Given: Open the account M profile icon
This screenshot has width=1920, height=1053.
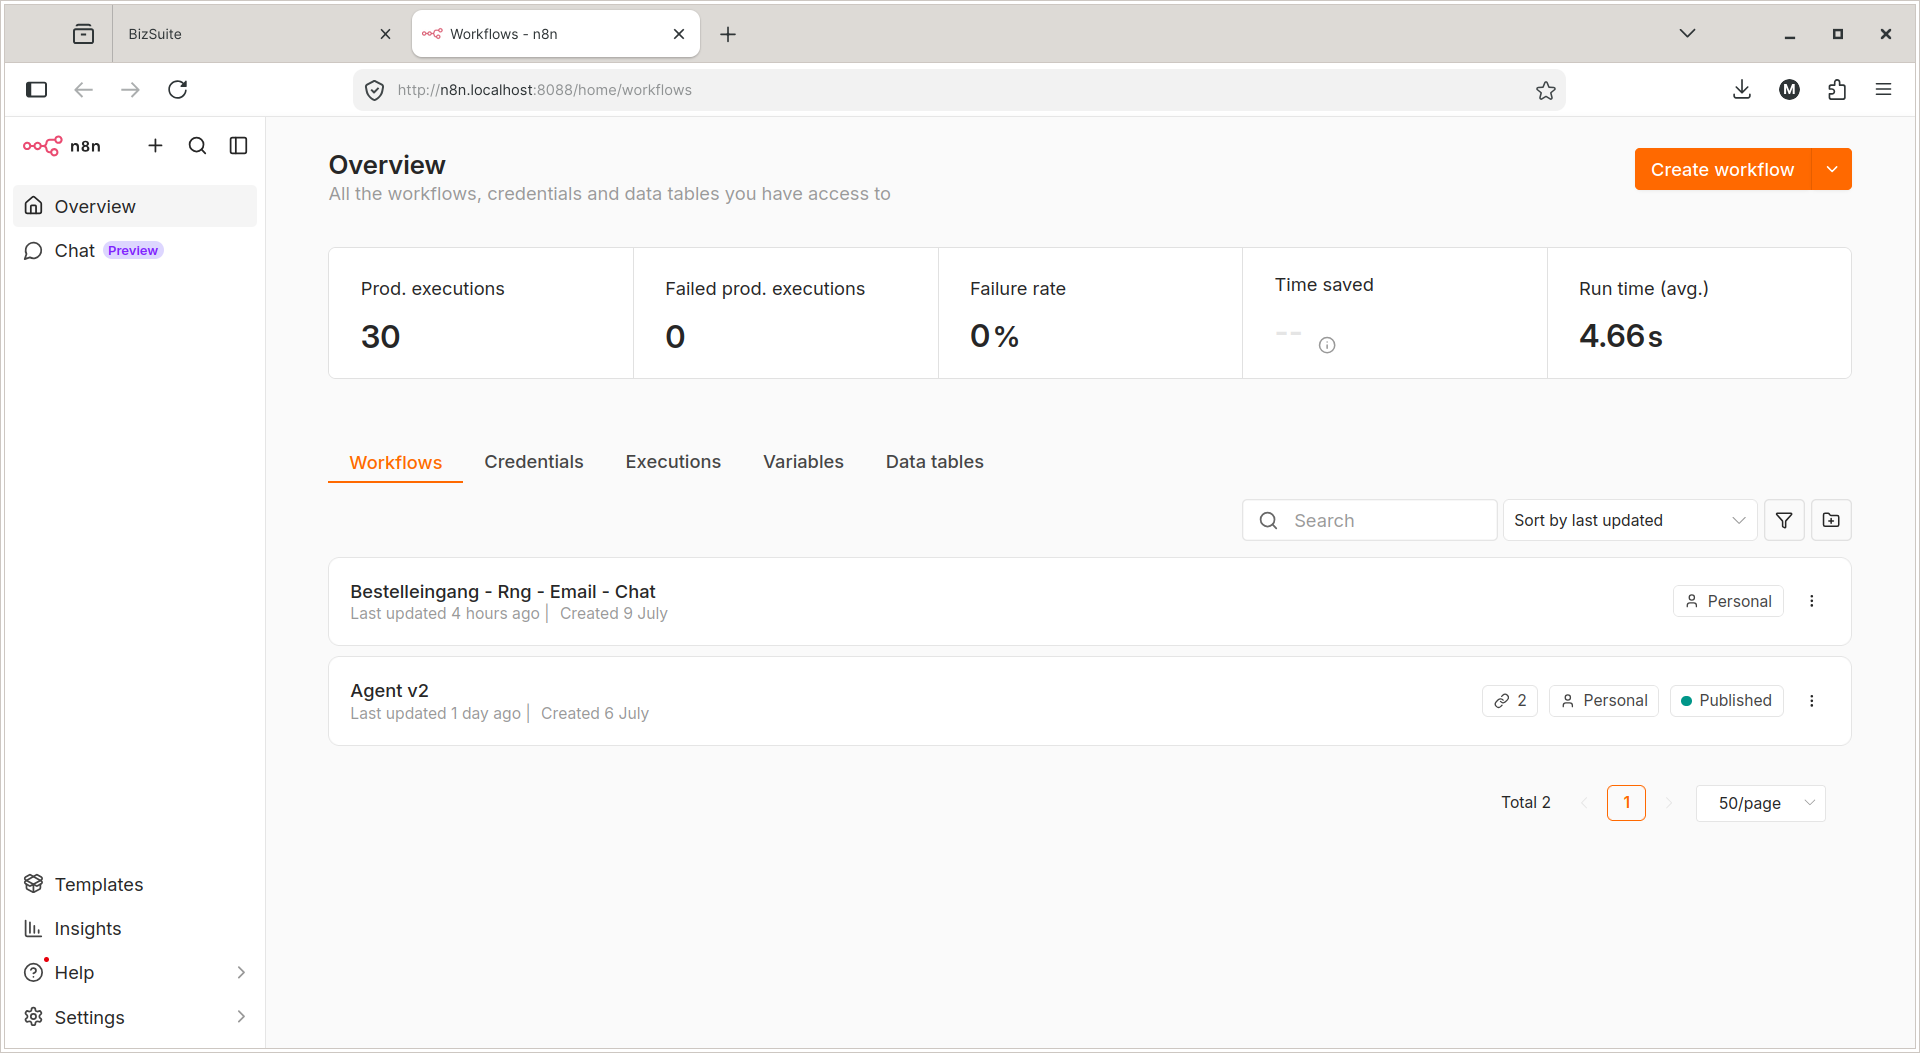Looking at the screenshot, I should coord(1789,90).
